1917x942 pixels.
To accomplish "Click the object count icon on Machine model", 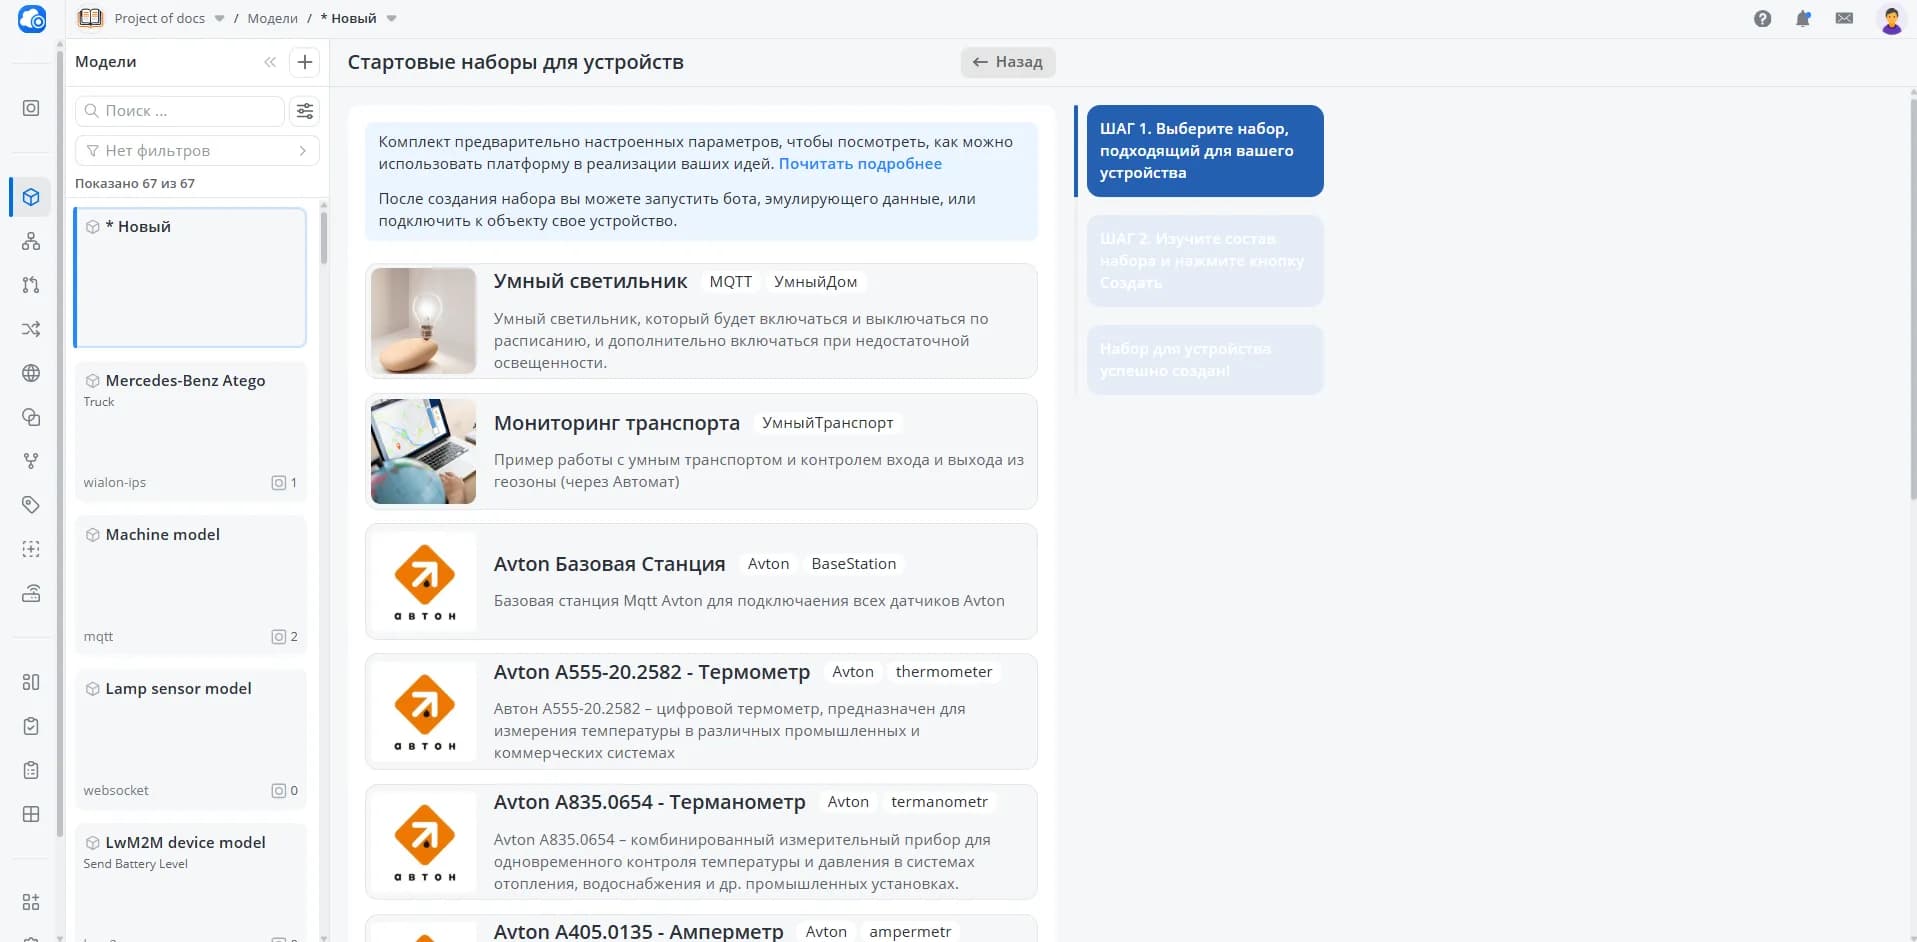I will point(279,637).
